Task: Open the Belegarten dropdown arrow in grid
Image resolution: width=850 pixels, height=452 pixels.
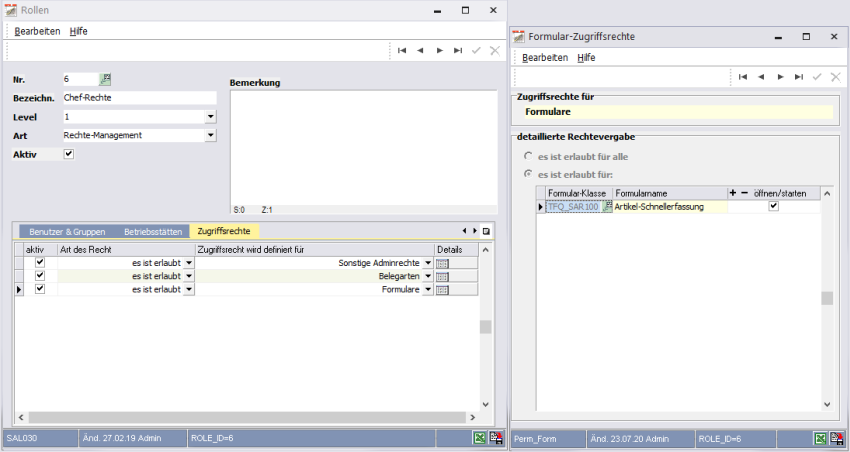Action: [428, 276]
